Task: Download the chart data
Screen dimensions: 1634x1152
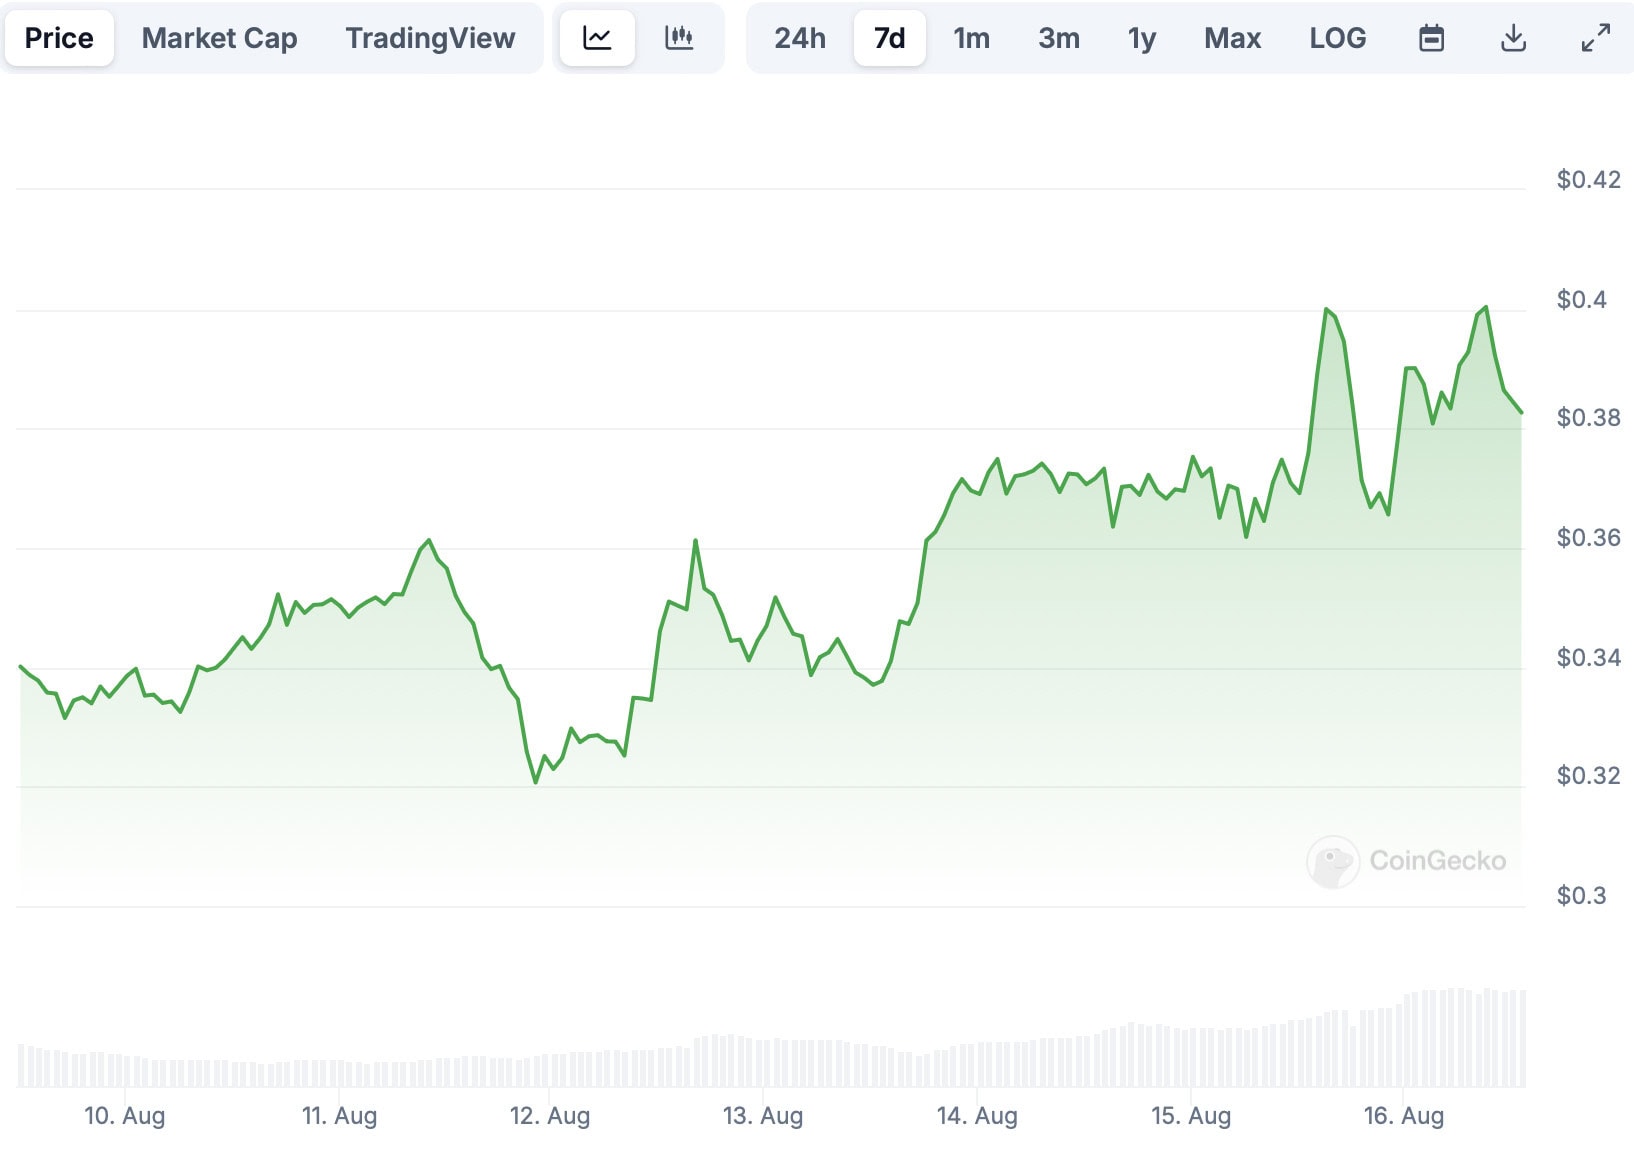Action: tap(1514, 38)
